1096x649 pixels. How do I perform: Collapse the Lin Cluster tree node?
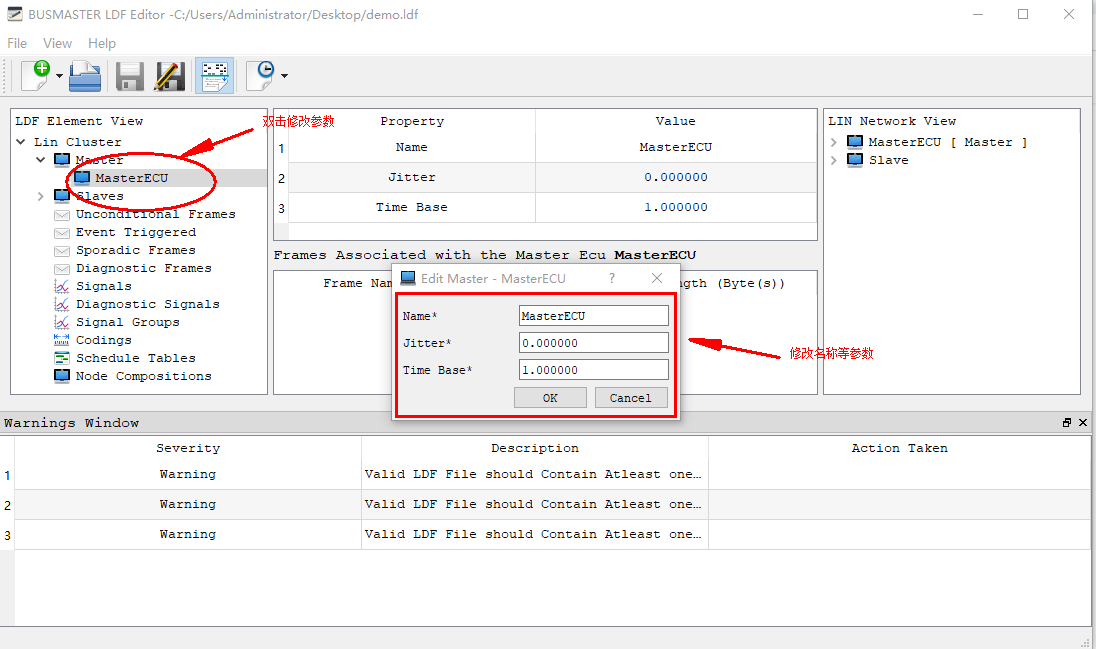(x=21, y=142)
